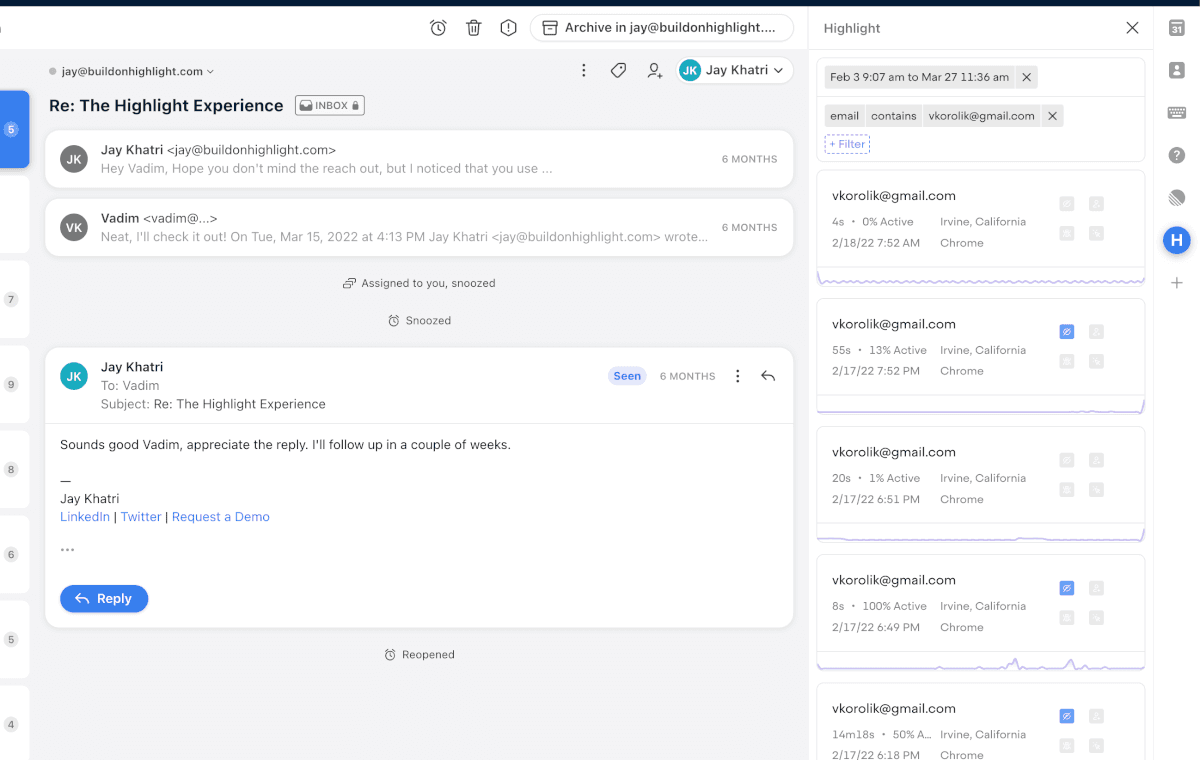Click the add participant person icon
Viewport: 1200px width, 760px height.
654,70
